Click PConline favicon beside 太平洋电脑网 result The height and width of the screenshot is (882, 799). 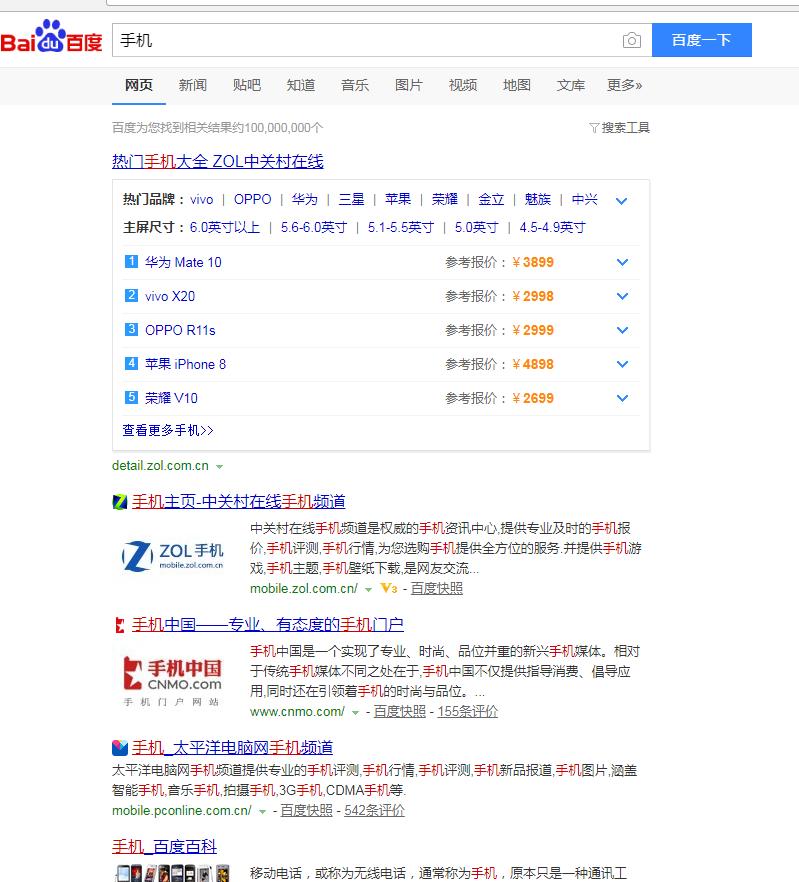pos(120,748)
